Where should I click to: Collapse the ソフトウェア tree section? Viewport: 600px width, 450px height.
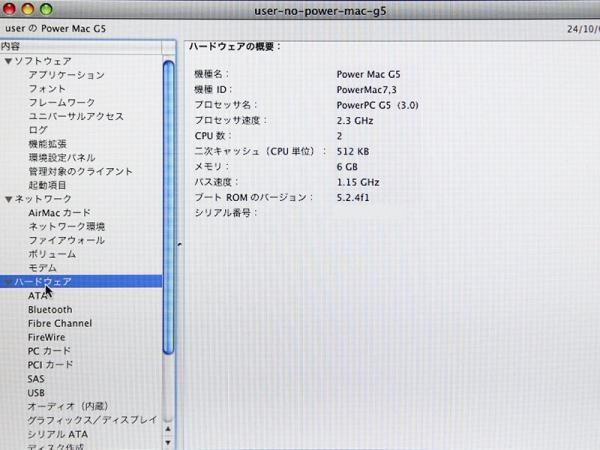pyautogui.click(x=8, y=61)
